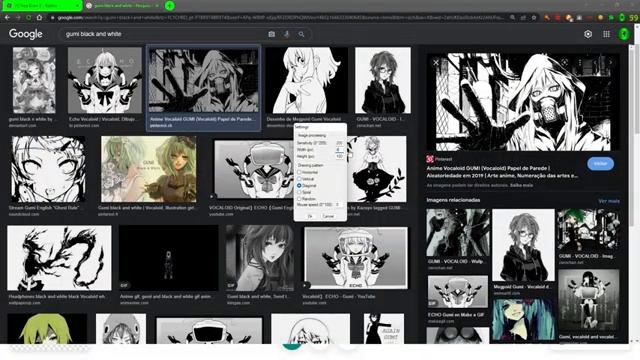Viewport: 640px width, 360px height.
Task: Click the voice search microphone icon
Action: [x=287, y=34]
